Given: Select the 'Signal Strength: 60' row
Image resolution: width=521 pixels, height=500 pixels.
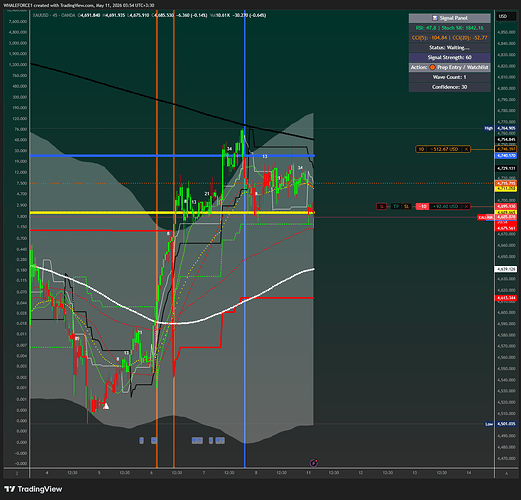Looking at the screenshot, I should pos(450,57).
